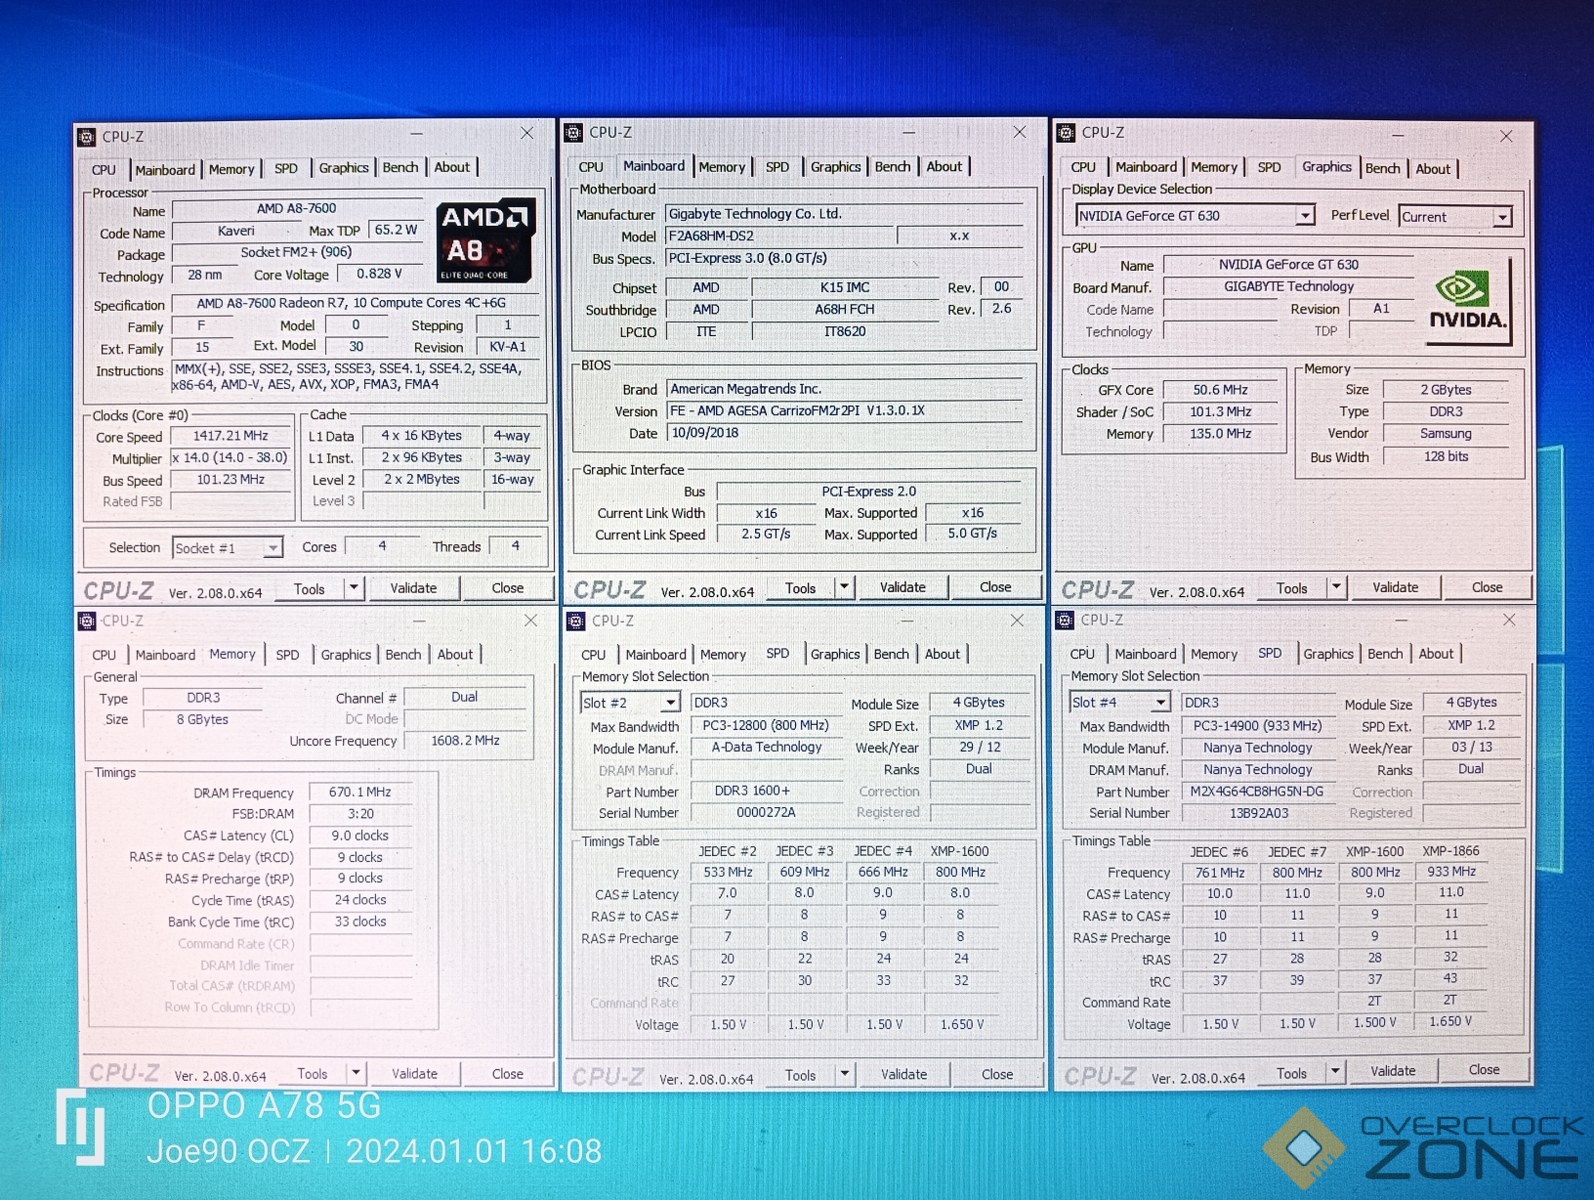Open Slot #2 memory slot dropdown
Image resolution: width=1594 pixels, height=1200 pixels.
(x=630, y=703)
